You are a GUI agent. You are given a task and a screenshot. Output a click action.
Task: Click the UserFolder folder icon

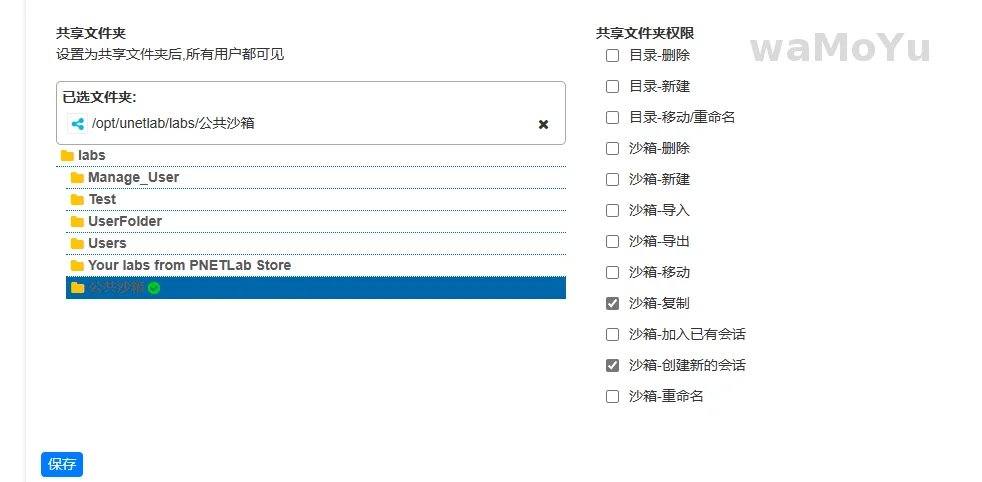point(77,222)
